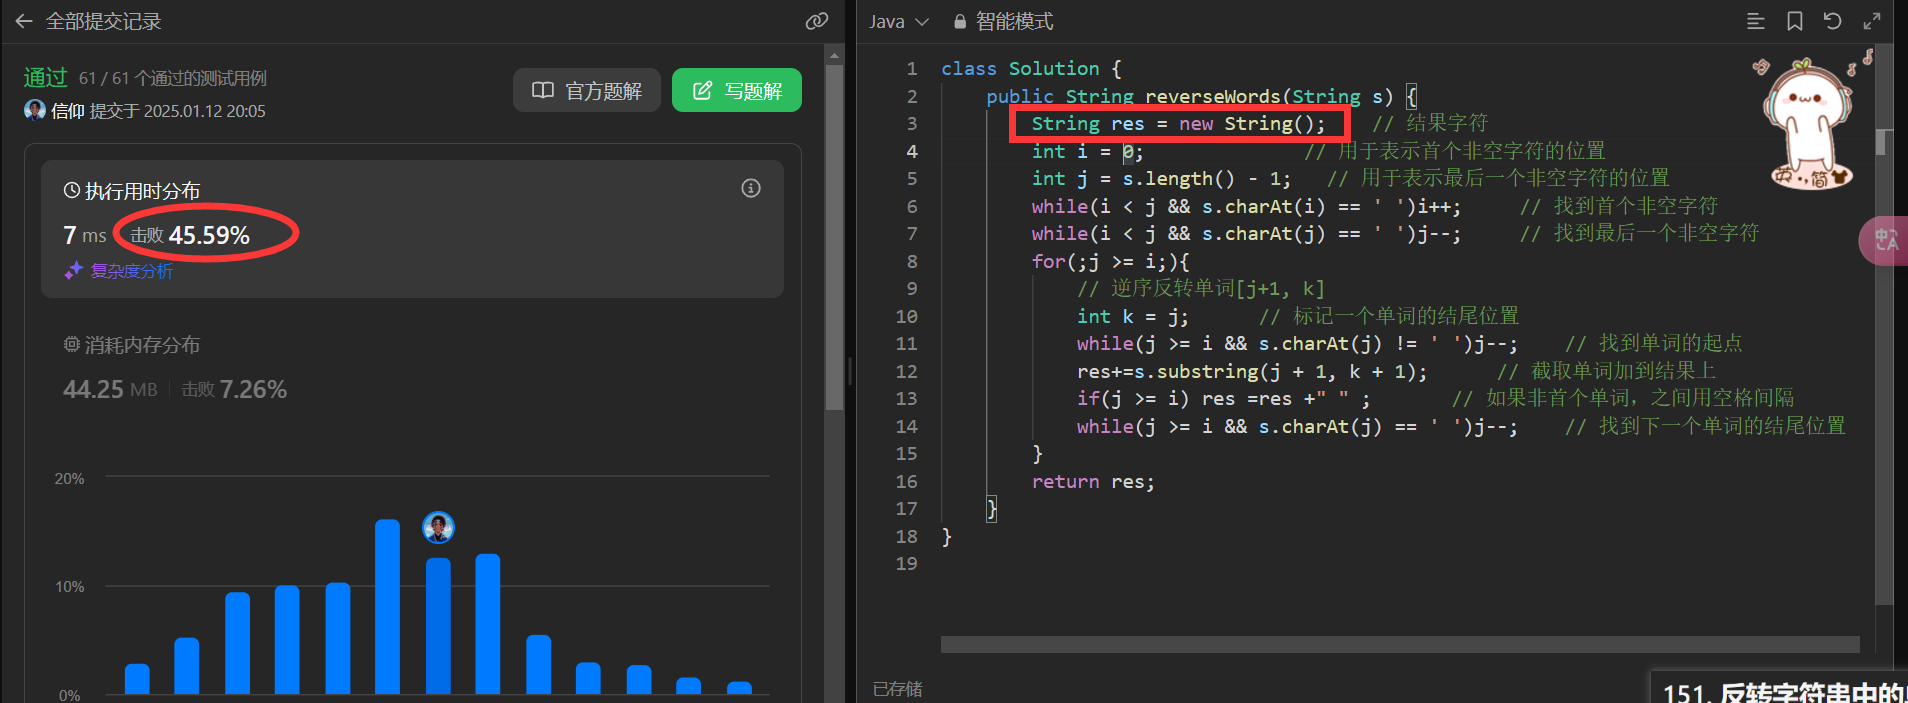Click the 7 ms runtime value
The width and height of the screenshot is (1908, 703).
tap(84, 235)
